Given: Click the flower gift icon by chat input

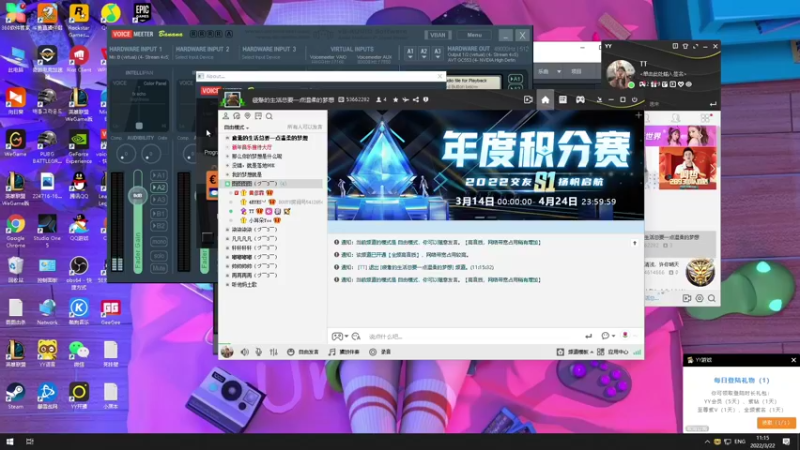Looking at the screenshot, I should pyautogui.click(x=625, y=336).
